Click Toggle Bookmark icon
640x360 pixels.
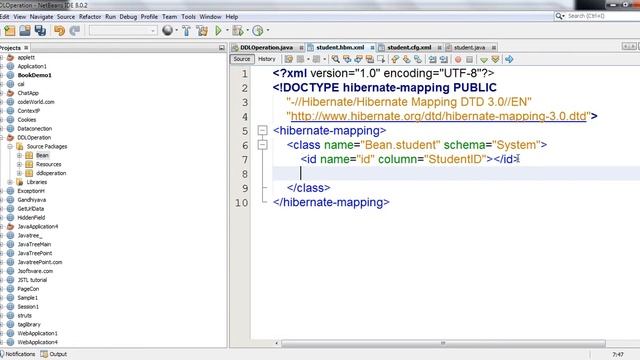[x=418, y=59]
